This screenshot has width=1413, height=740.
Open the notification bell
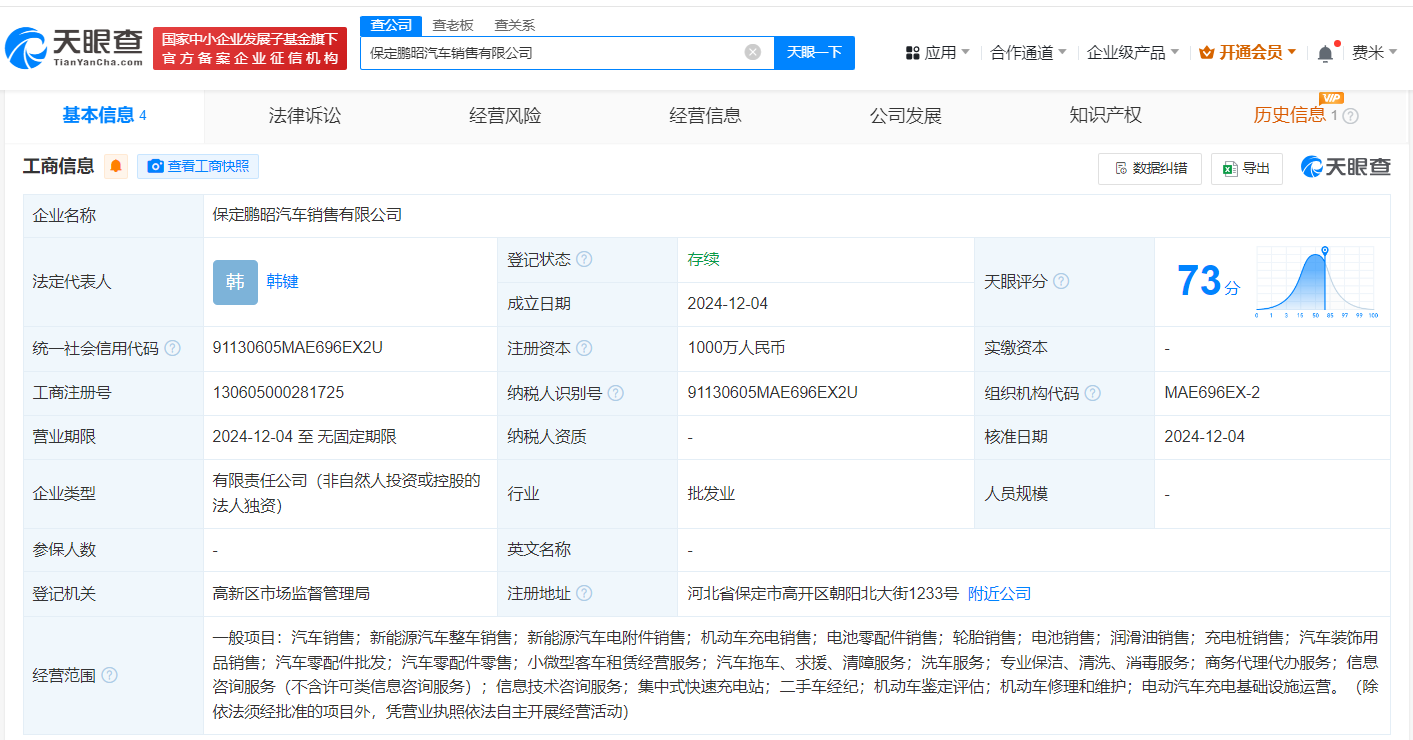pos(1326,53)
